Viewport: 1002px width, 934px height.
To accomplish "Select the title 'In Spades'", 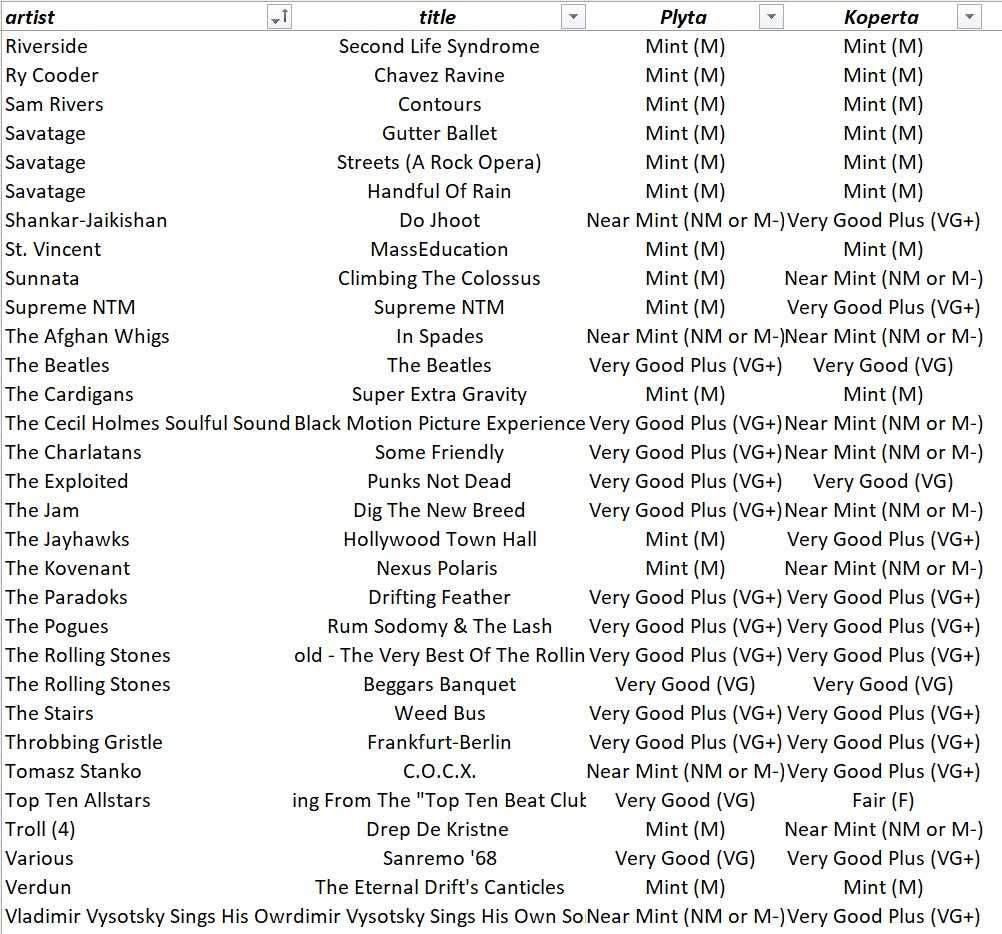I will click(x=439, y=336).
